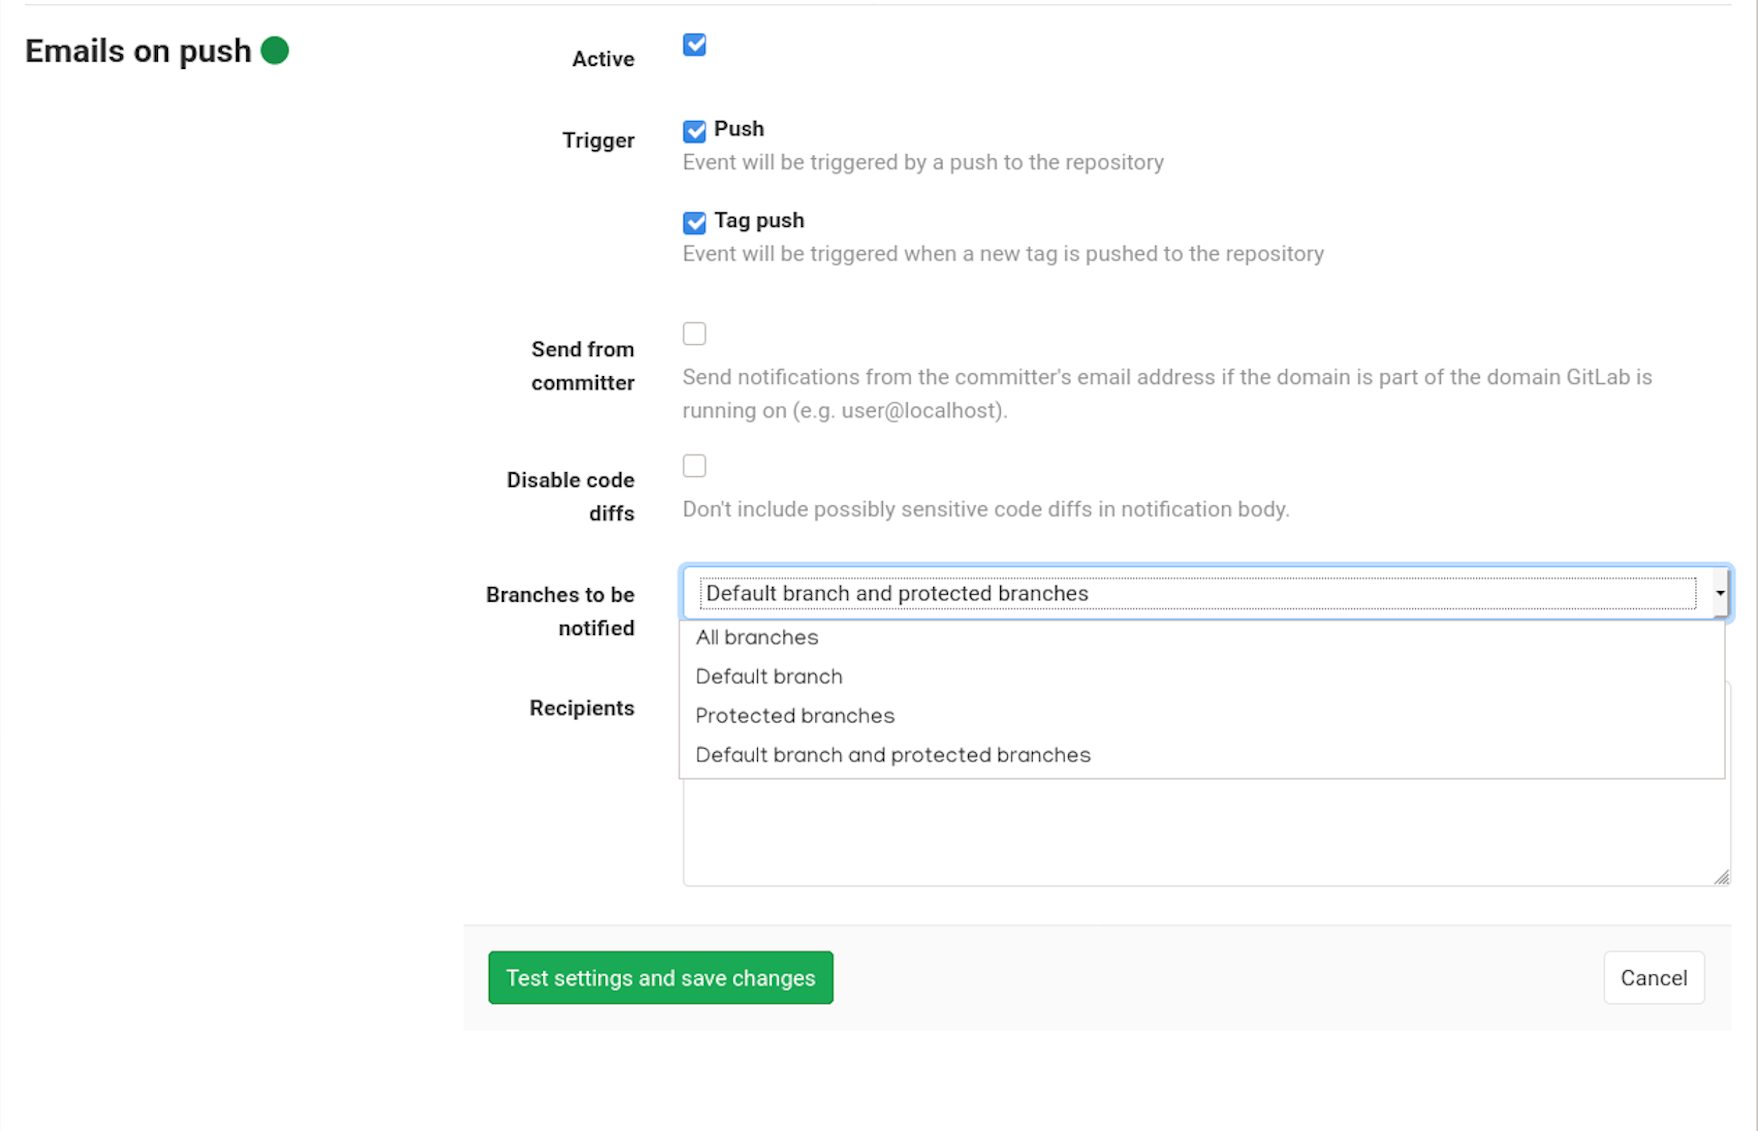Click the Cancel button
1758x1131 pixels.
click(1654, 977)
